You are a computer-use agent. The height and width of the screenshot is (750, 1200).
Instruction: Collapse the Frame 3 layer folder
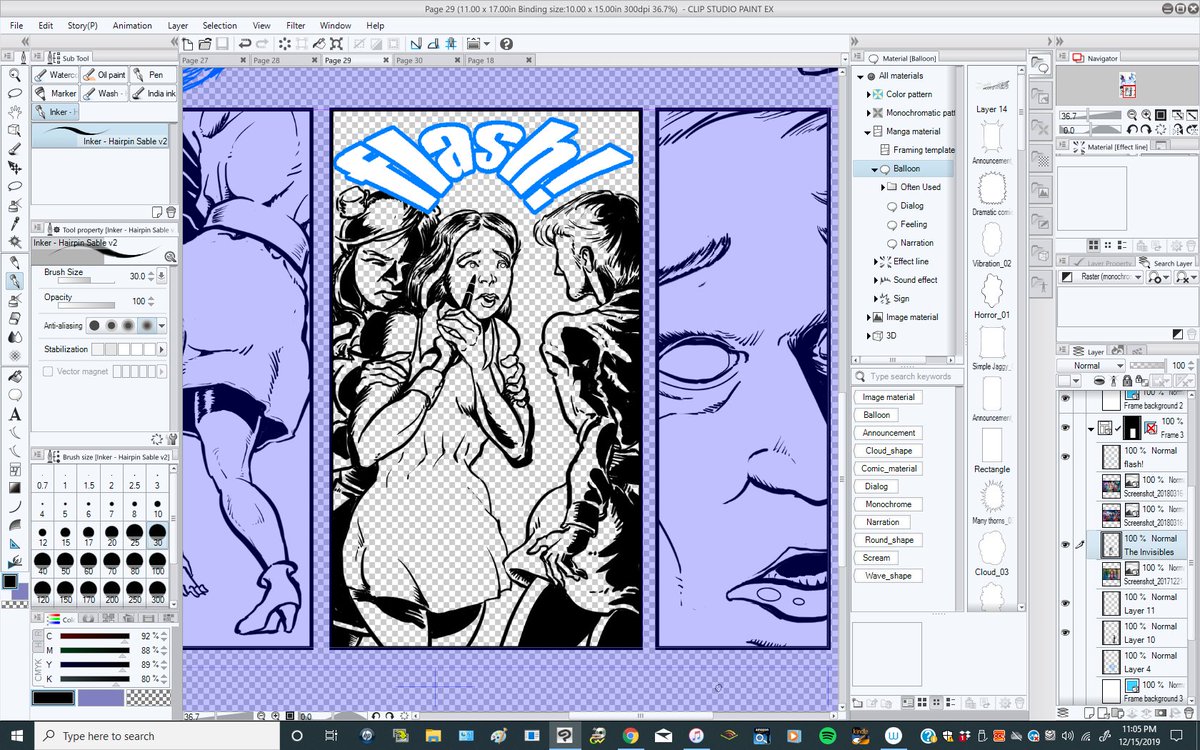[1091, 428]
